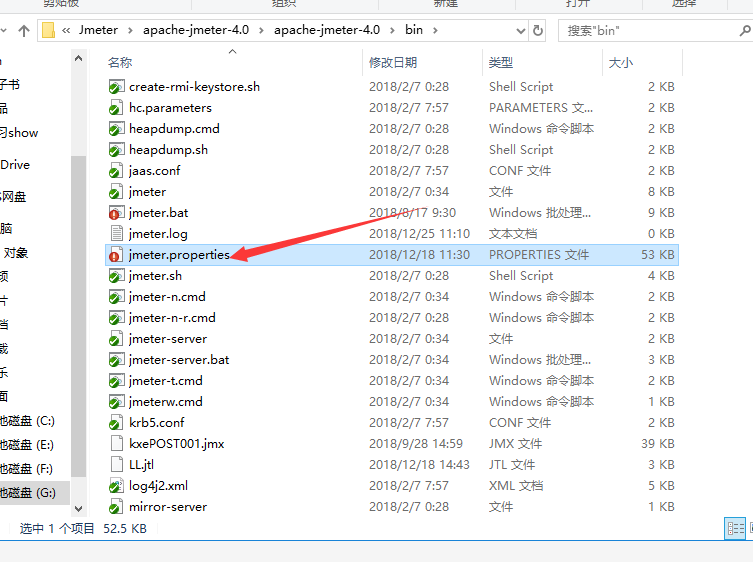Click the extensionless jmeter file icon
This screenshot has height=562, width=753.
[116, 192]
